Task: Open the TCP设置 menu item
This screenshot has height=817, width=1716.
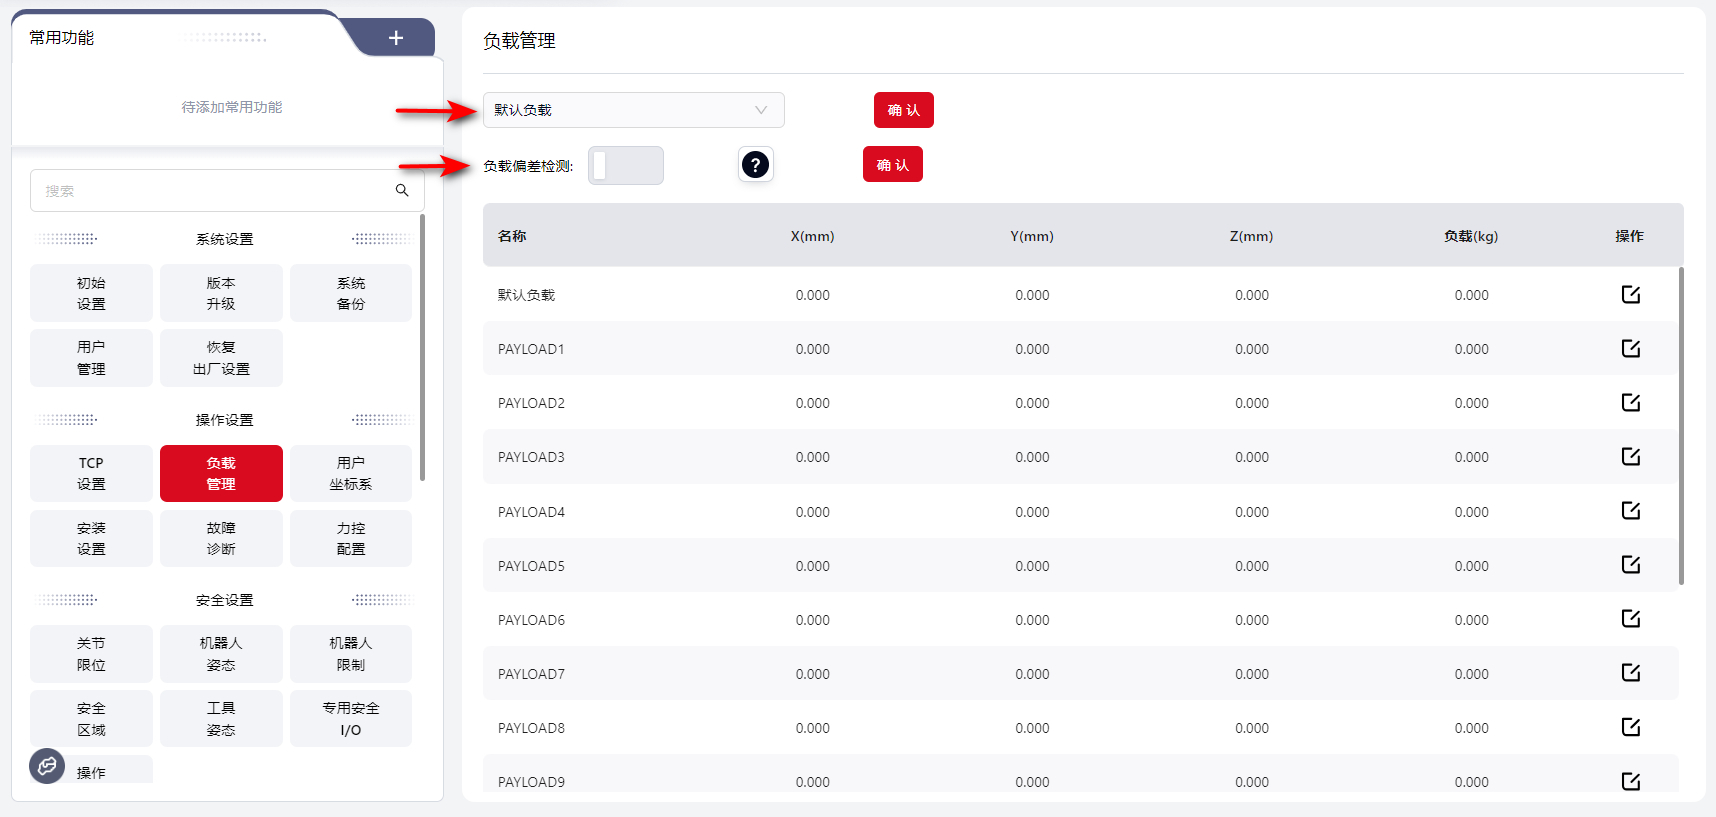Action: point(91,473)
